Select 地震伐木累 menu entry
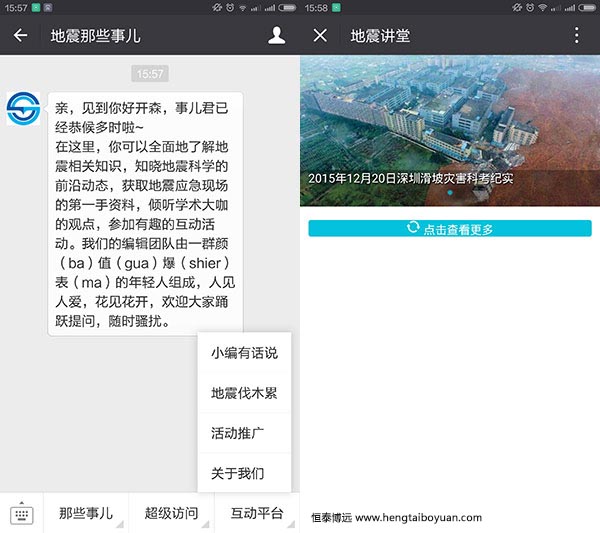The height and width of the screenshot is (533, 600). tap(244, 393)
